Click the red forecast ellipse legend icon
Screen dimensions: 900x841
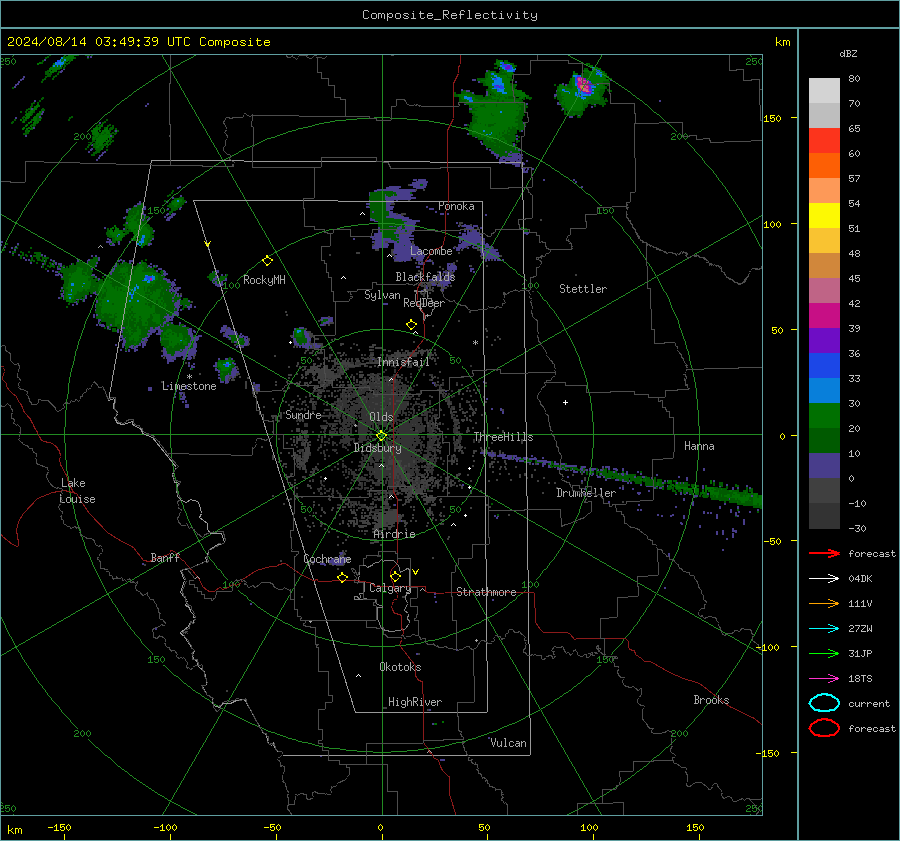coord(824,728)
